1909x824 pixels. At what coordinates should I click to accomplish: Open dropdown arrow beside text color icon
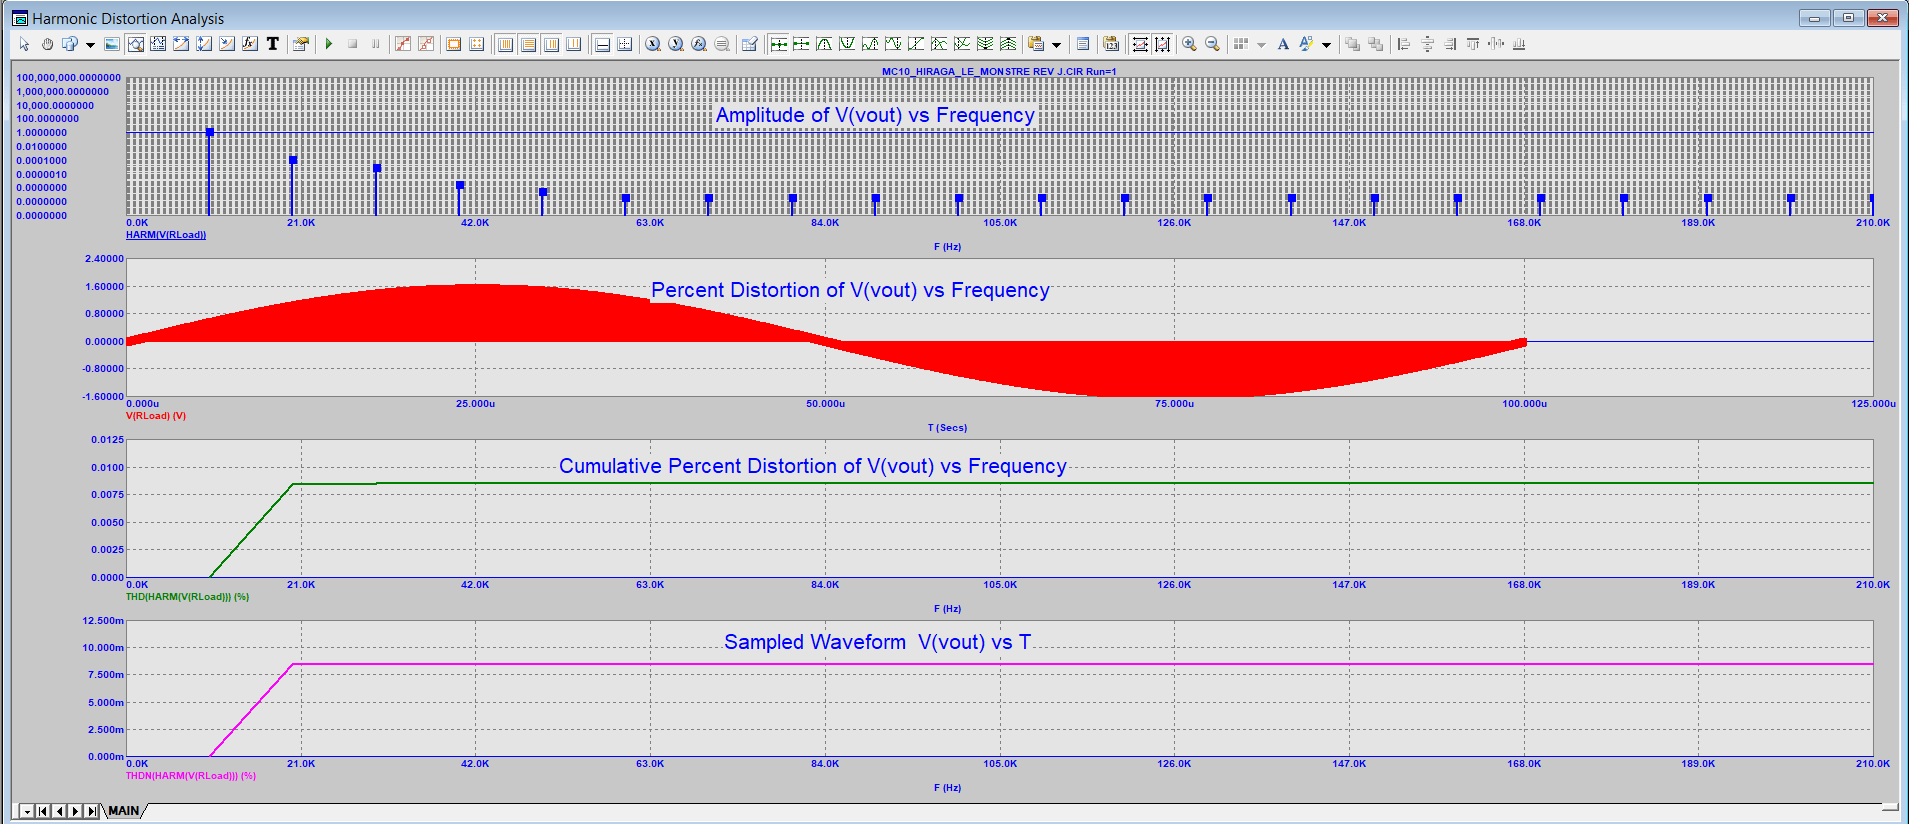click(1326, 45)
